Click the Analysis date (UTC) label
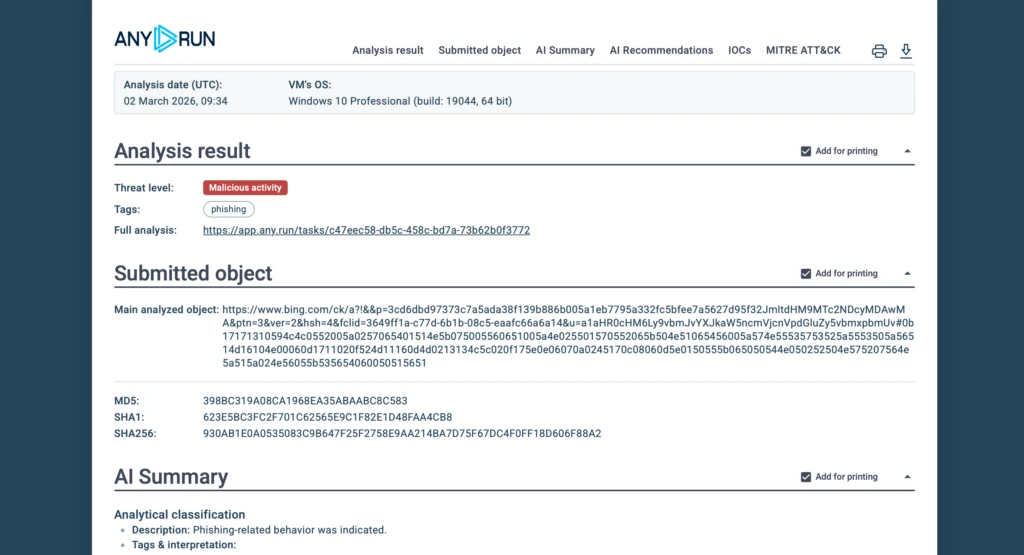This screenshot has height=555, width=1024. tap(172, 84)
